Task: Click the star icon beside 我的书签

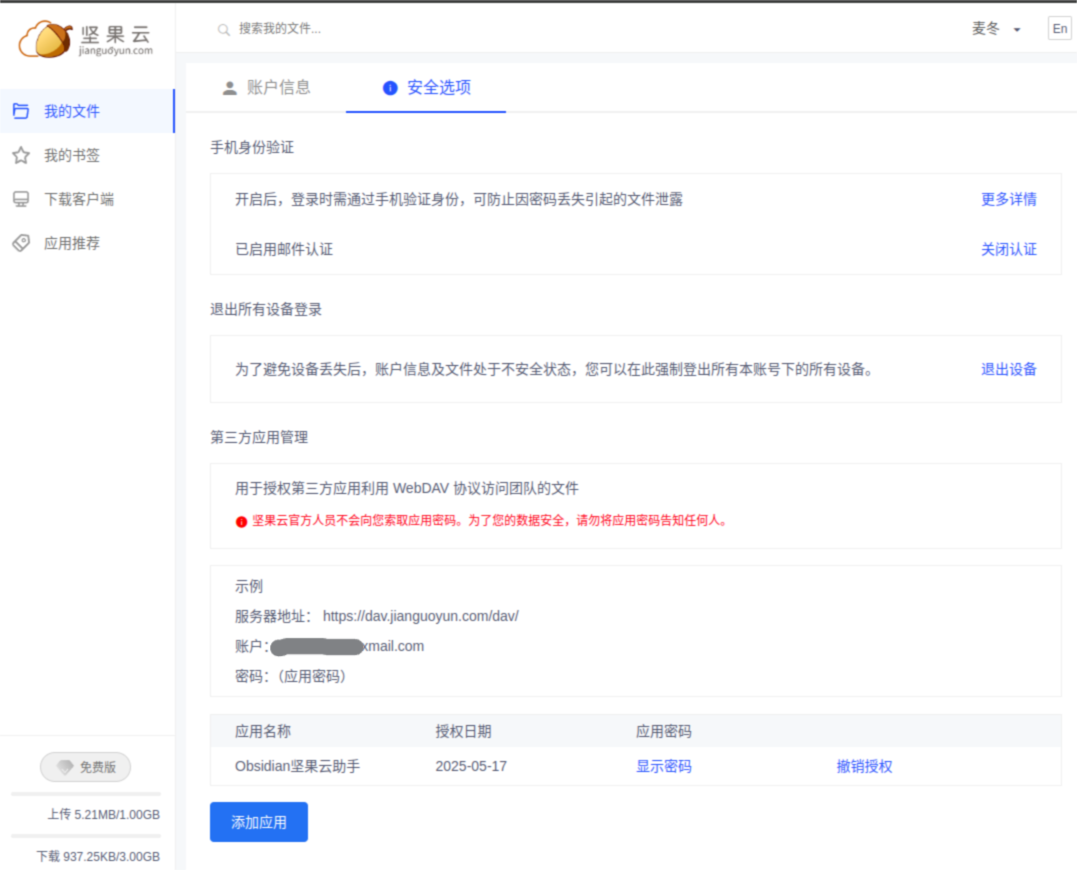Action: click(21, 155)
